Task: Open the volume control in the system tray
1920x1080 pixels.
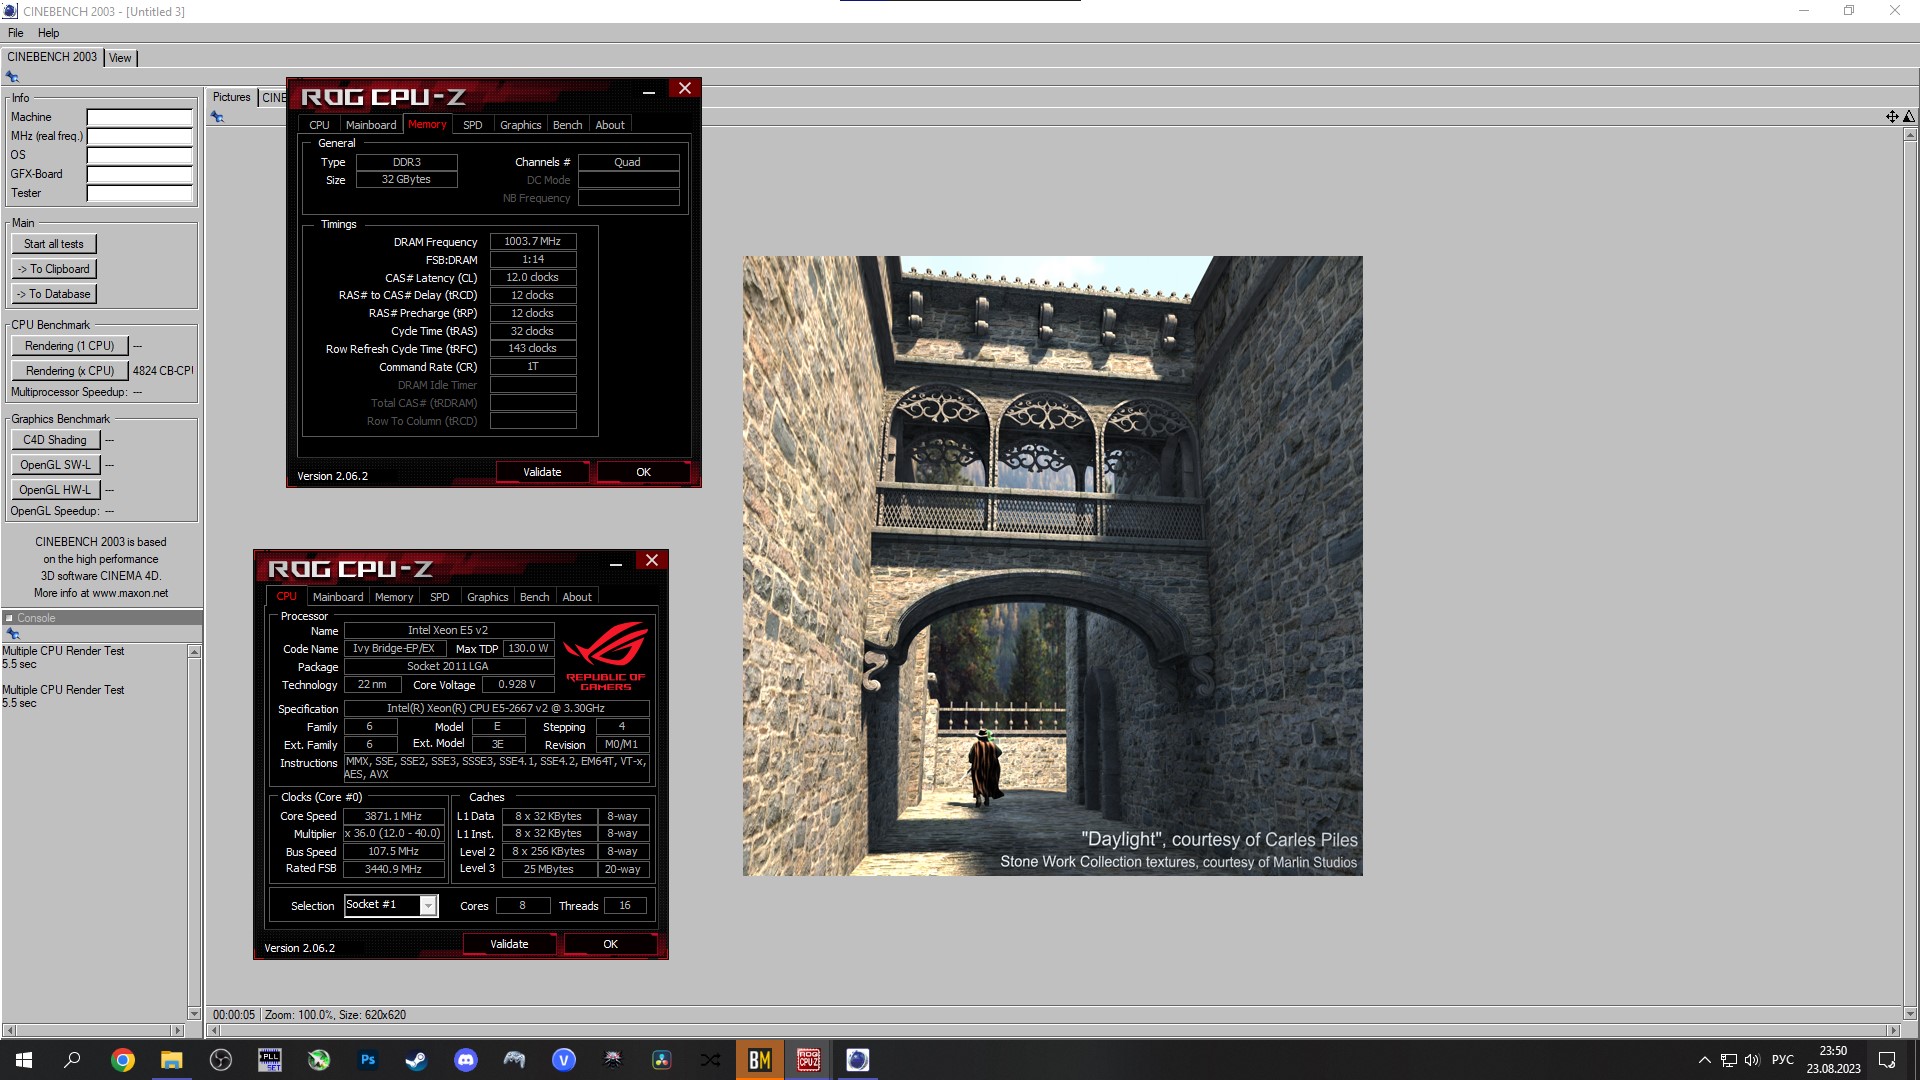Action: click(x=1752, y=1060)
